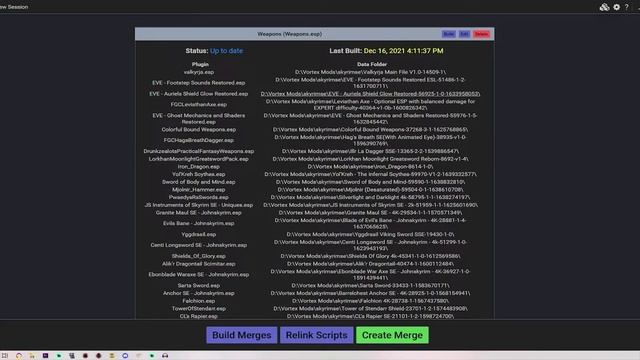
Task: Click the Silverlight and Darklight 4k folder path
Action: [370, 197]
